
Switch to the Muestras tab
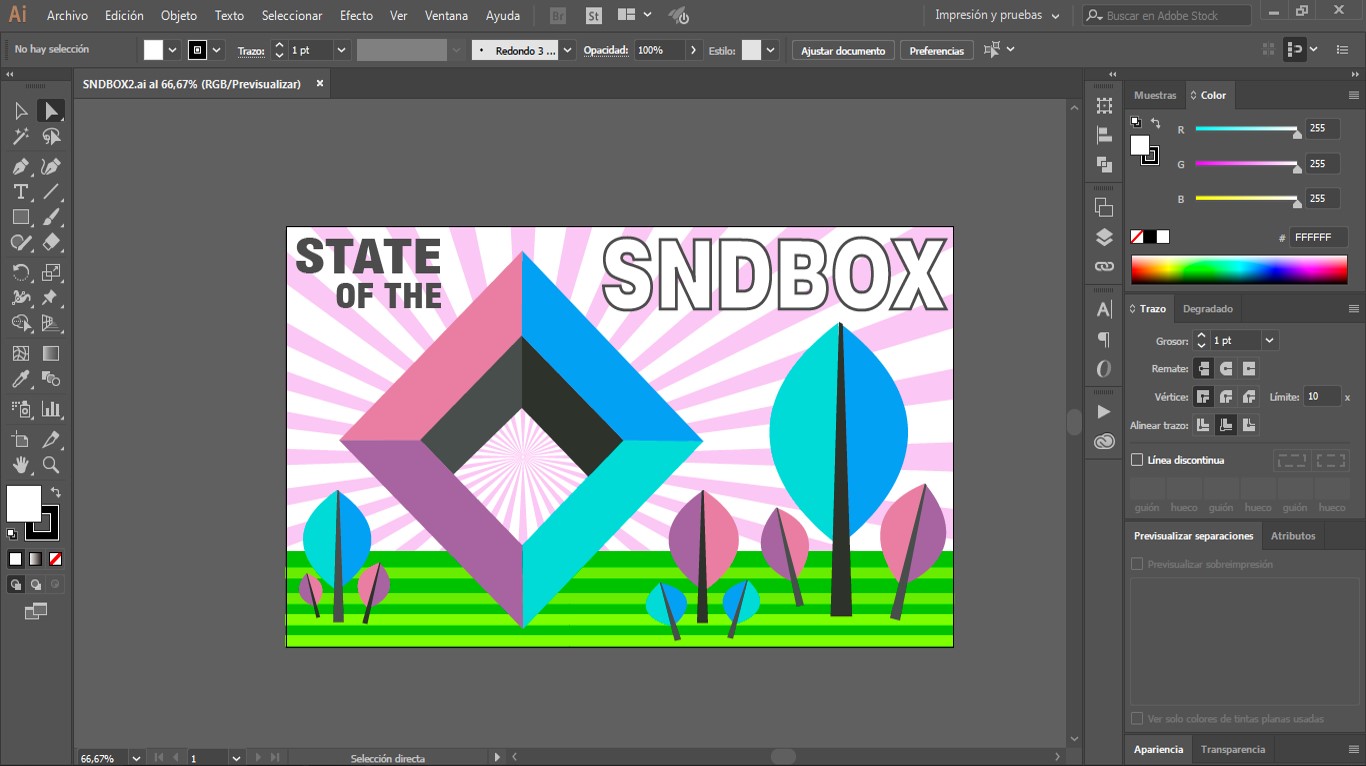(1155, 95)
